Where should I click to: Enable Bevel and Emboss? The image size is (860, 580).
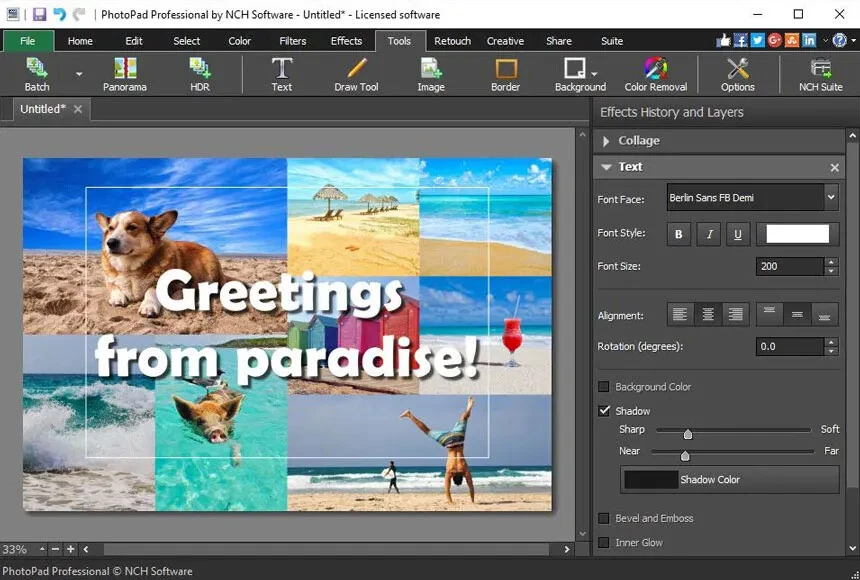[604, 518]
